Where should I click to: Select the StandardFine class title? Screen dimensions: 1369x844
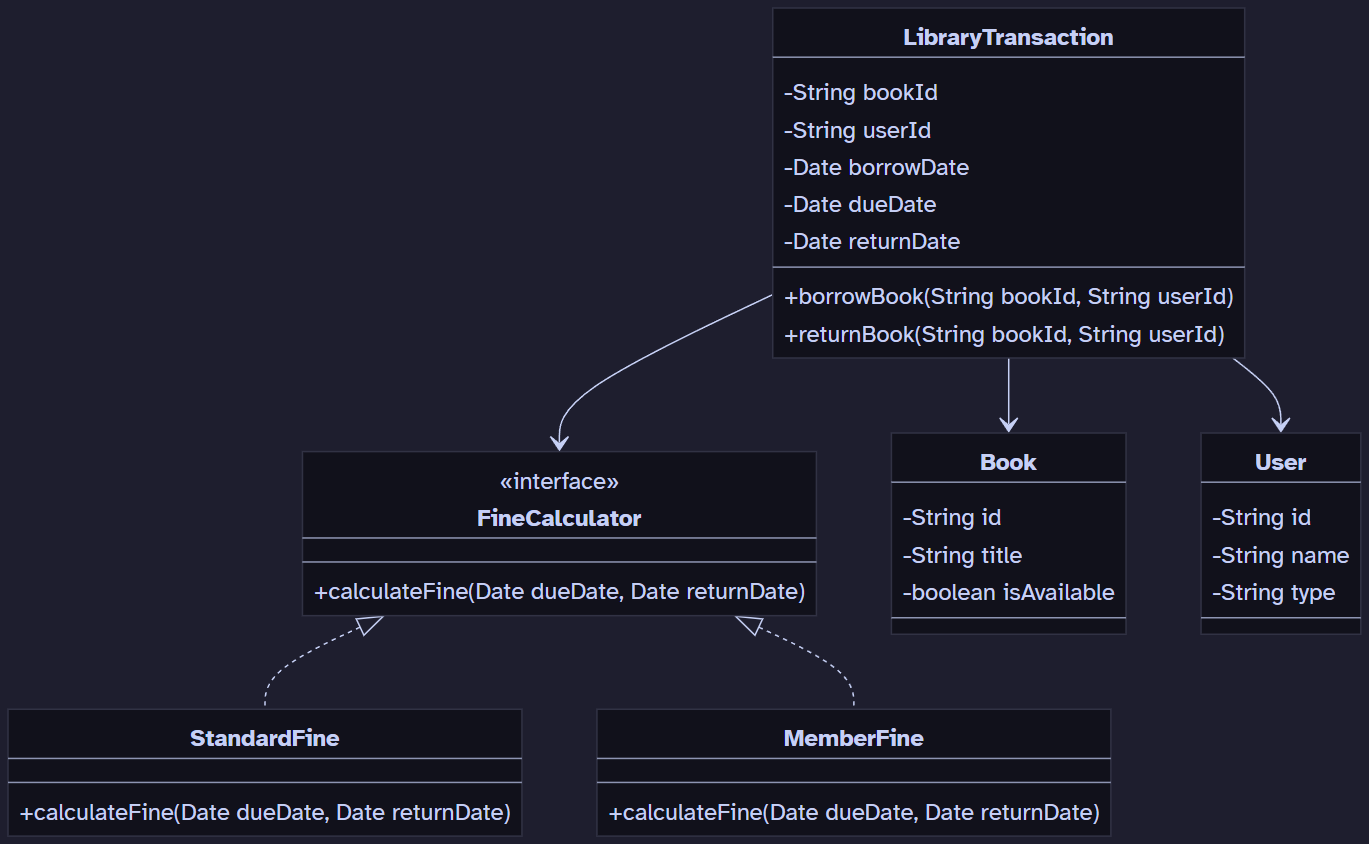264,738
